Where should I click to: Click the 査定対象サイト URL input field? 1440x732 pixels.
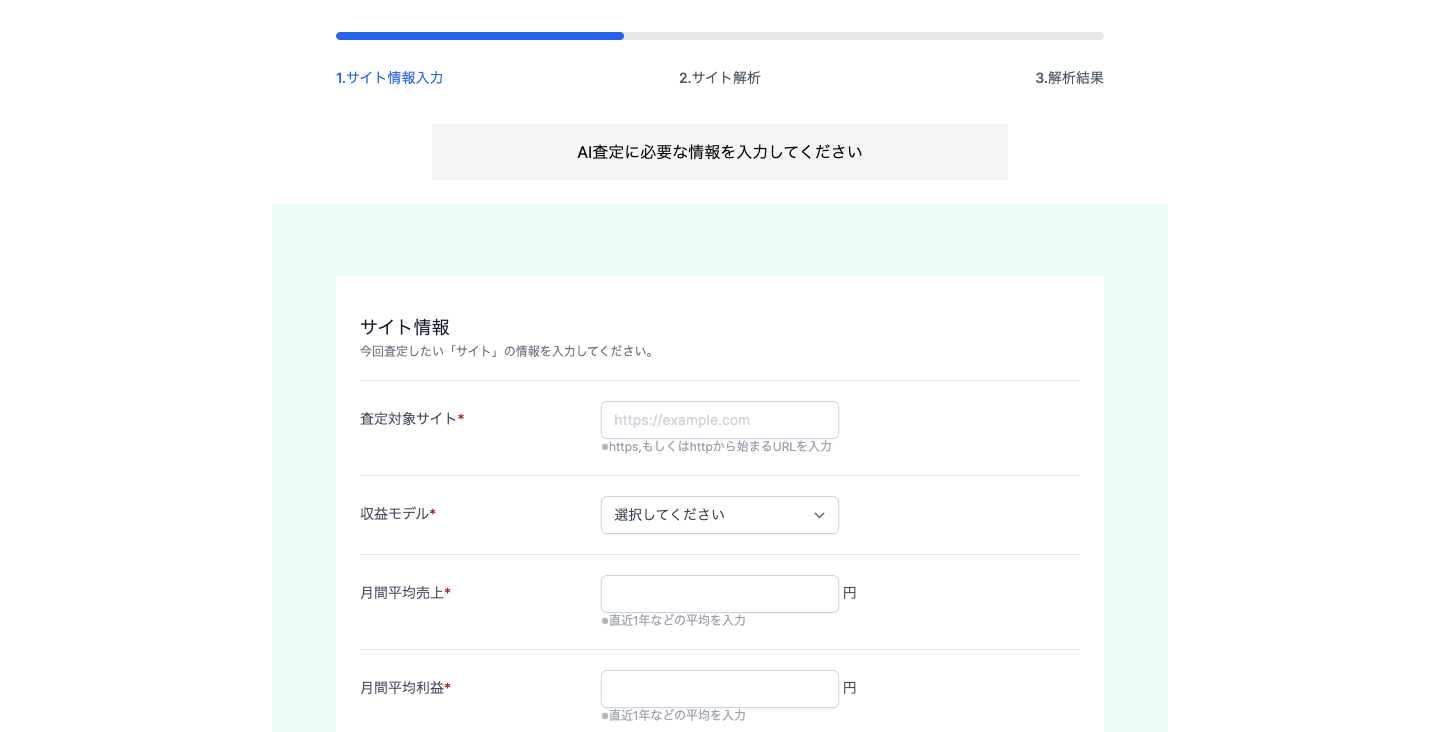coord(719,420)
